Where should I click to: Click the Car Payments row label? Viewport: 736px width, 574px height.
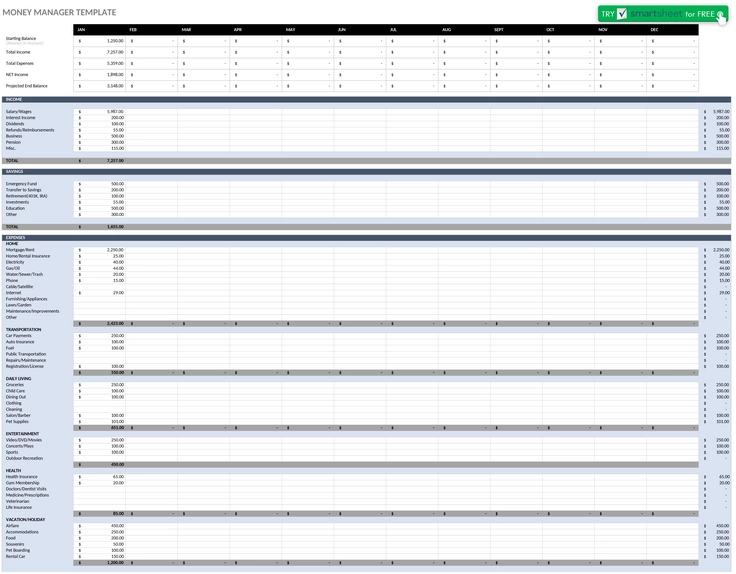coord(19,336)
